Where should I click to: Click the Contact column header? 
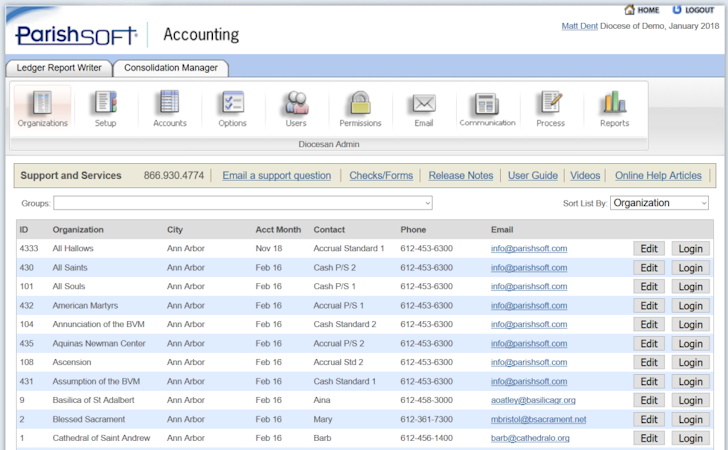329,229
